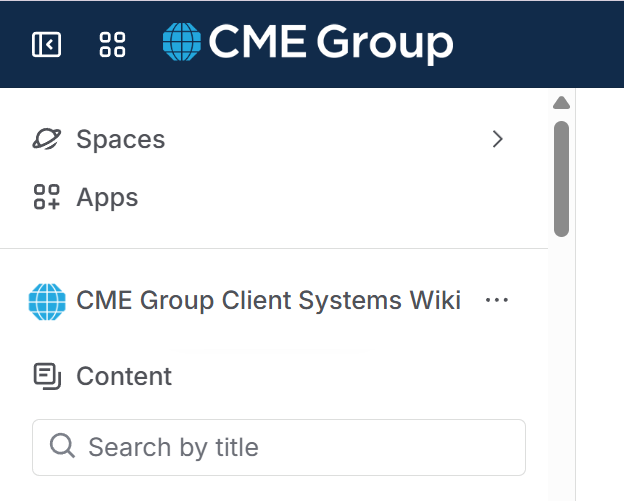Screen dimensions: 624x501
Task: Click the CME Group Client Systems Wiki globe icon
Action: pos(47,302)
